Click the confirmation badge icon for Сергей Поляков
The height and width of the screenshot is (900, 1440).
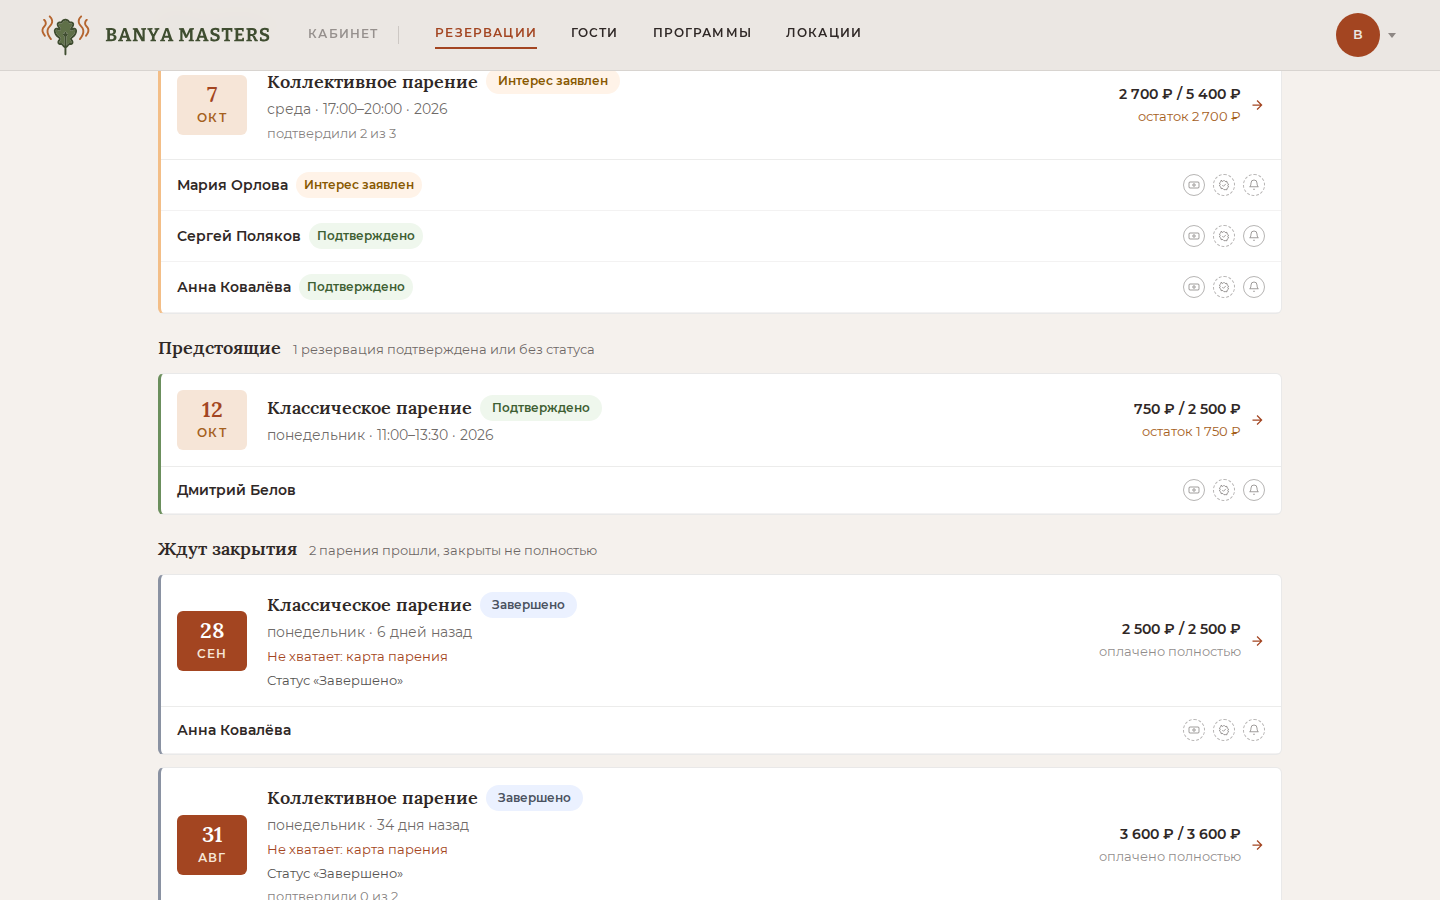(x=1224, y=236)
